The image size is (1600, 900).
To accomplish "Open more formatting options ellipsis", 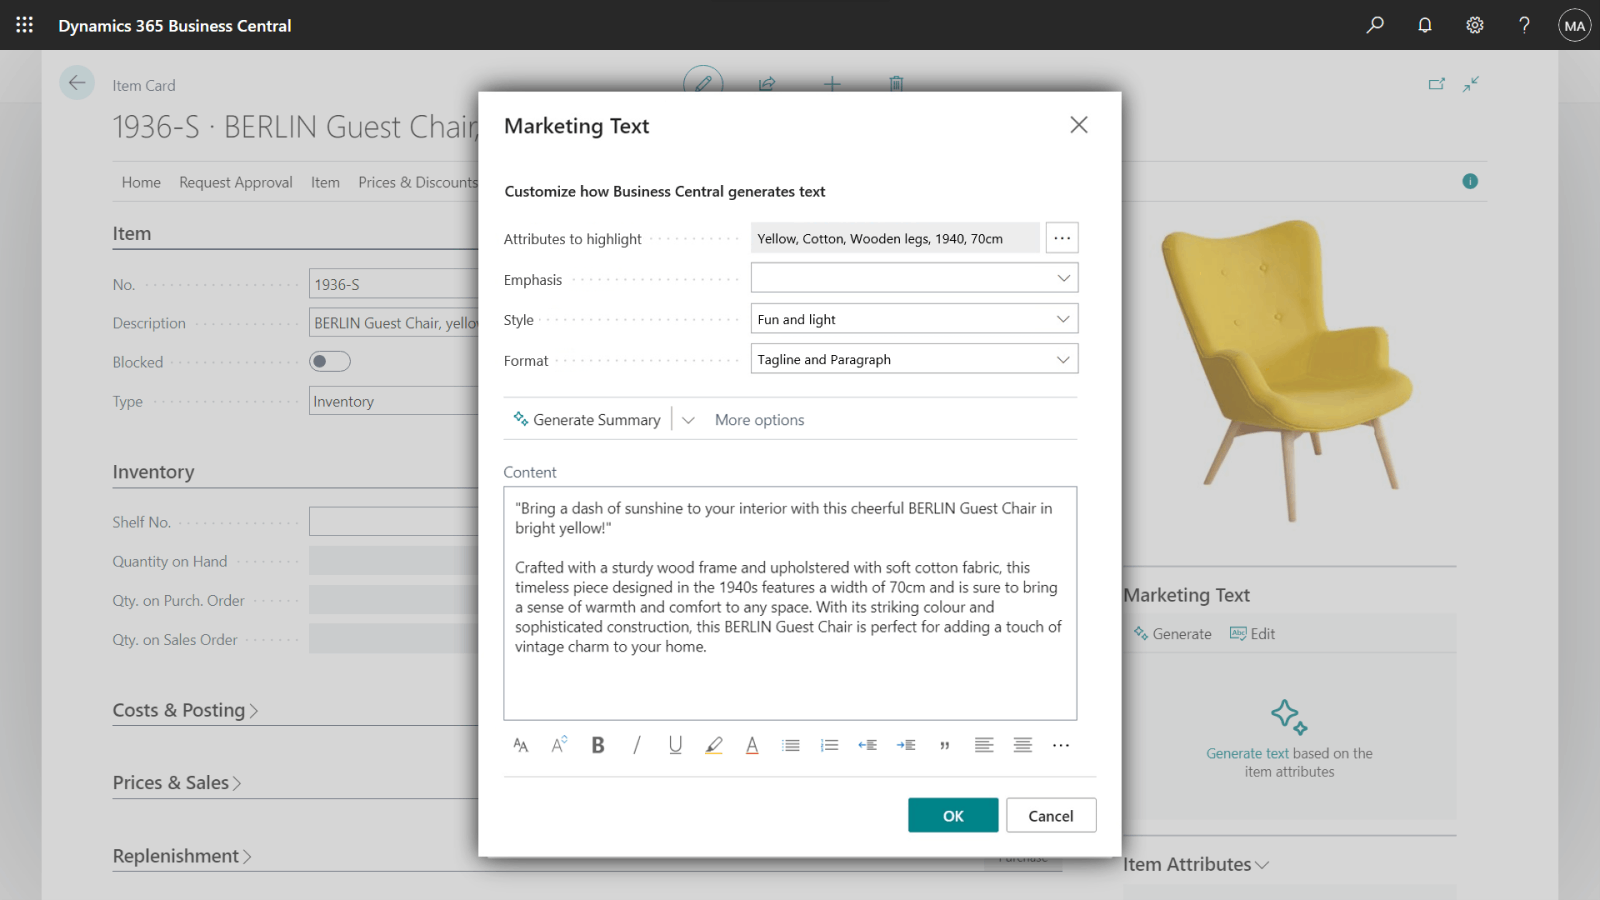I will point(1061,745).
